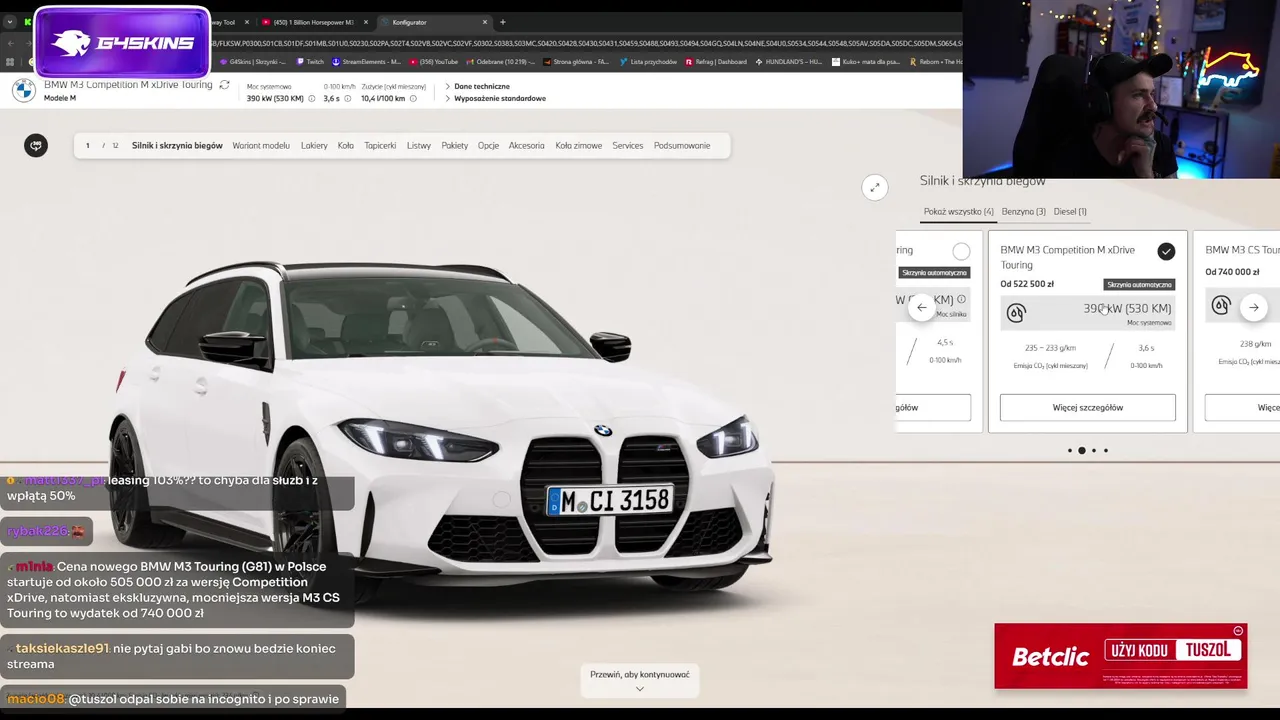1280x720 pixels.
Task: Click the previous engine card arrow
Action: coord(922,308)
